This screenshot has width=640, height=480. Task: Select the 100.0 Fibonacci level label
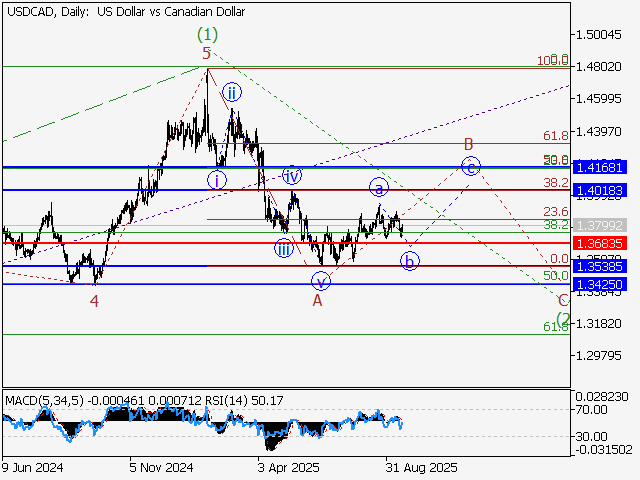click(x=553, y=61)
